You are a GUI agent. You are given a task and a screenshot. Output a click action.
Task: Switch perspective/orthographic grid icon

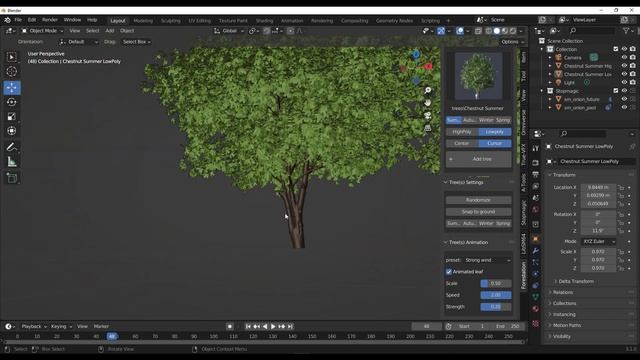[427, 128]
